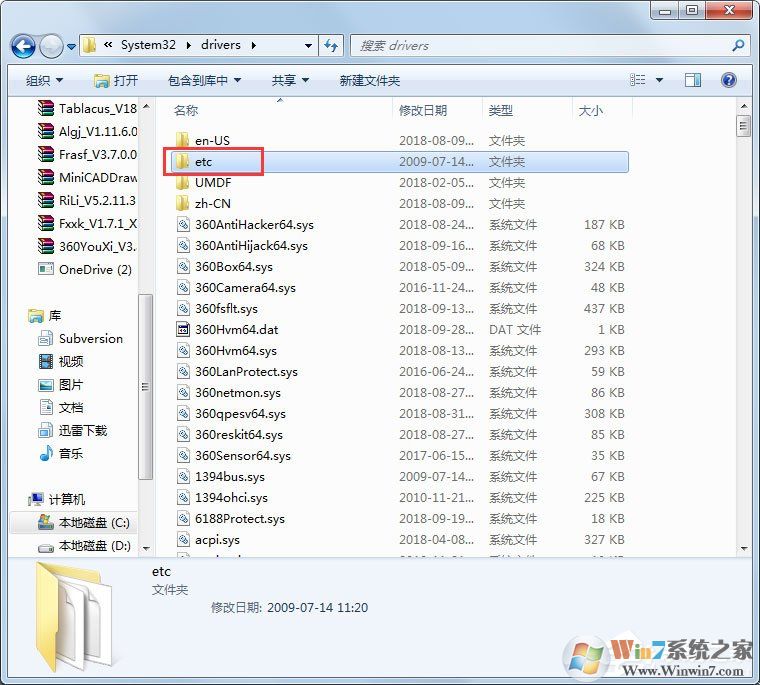Screen dimensions: 760x685
Task: Click the file list vertical scrollbar thumb
Action: (744, 126)
